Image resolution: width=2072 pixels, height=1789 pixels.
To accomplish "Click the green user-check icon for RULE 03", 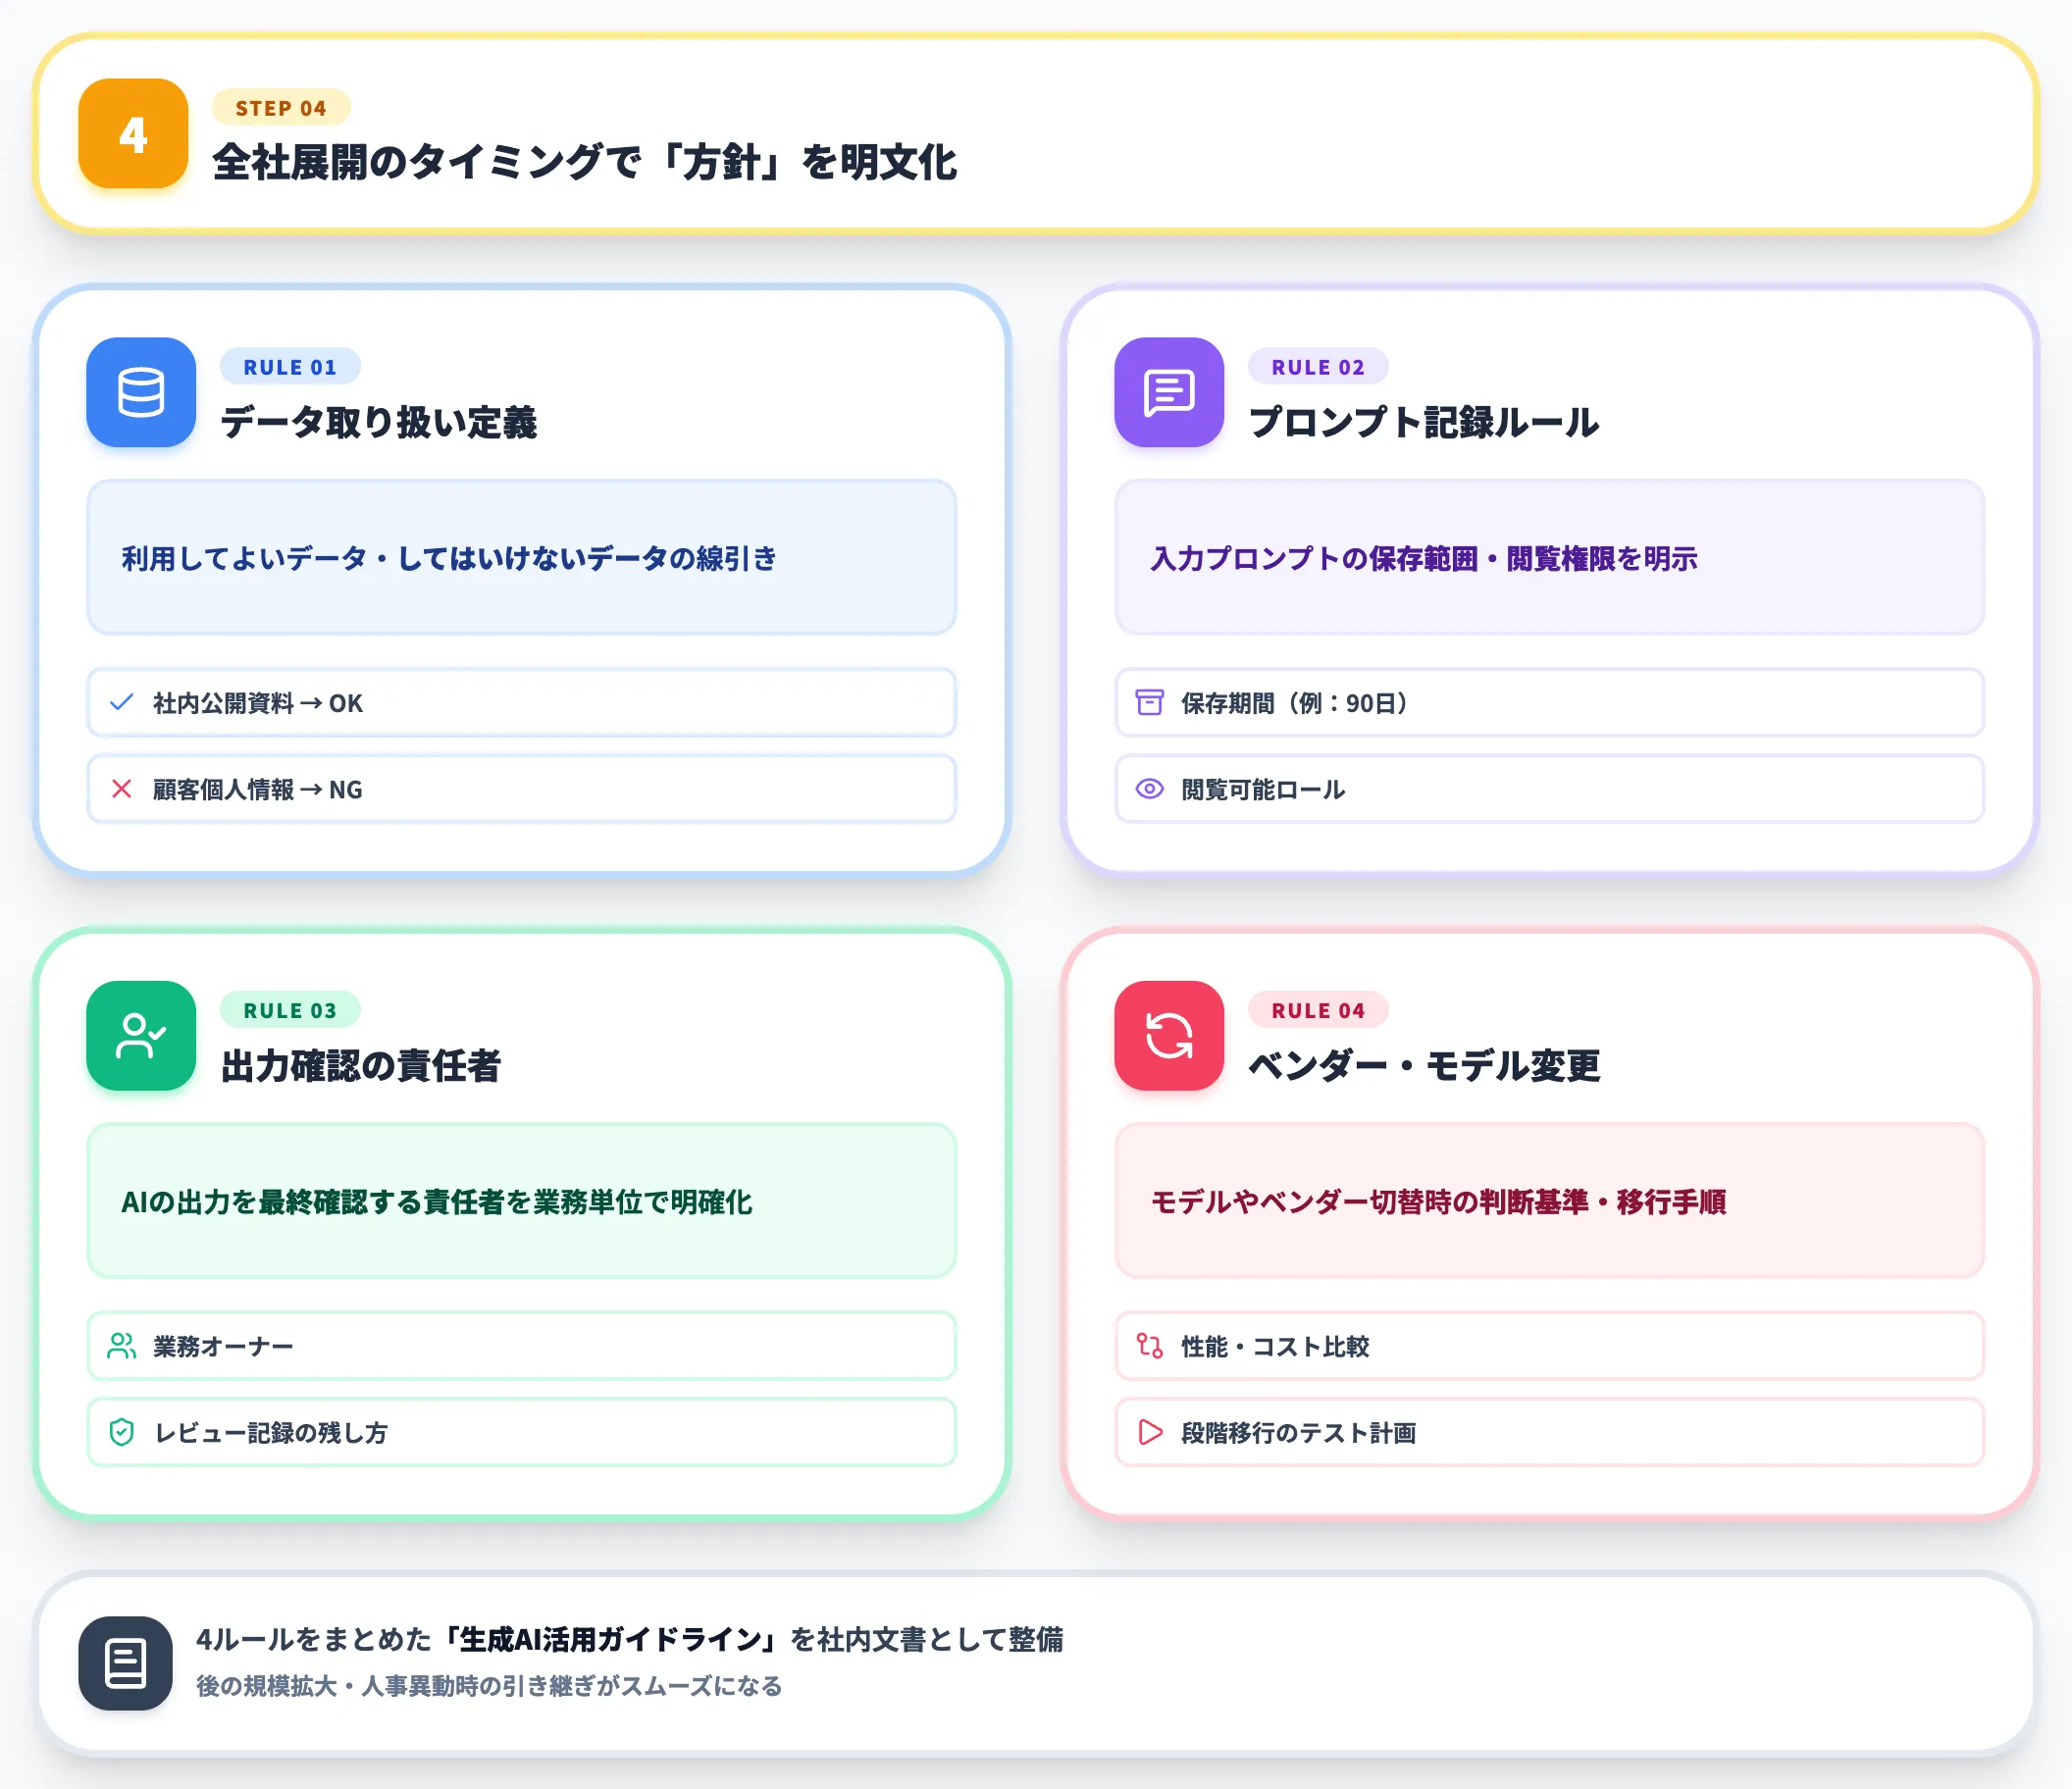I will point(141,1035).
